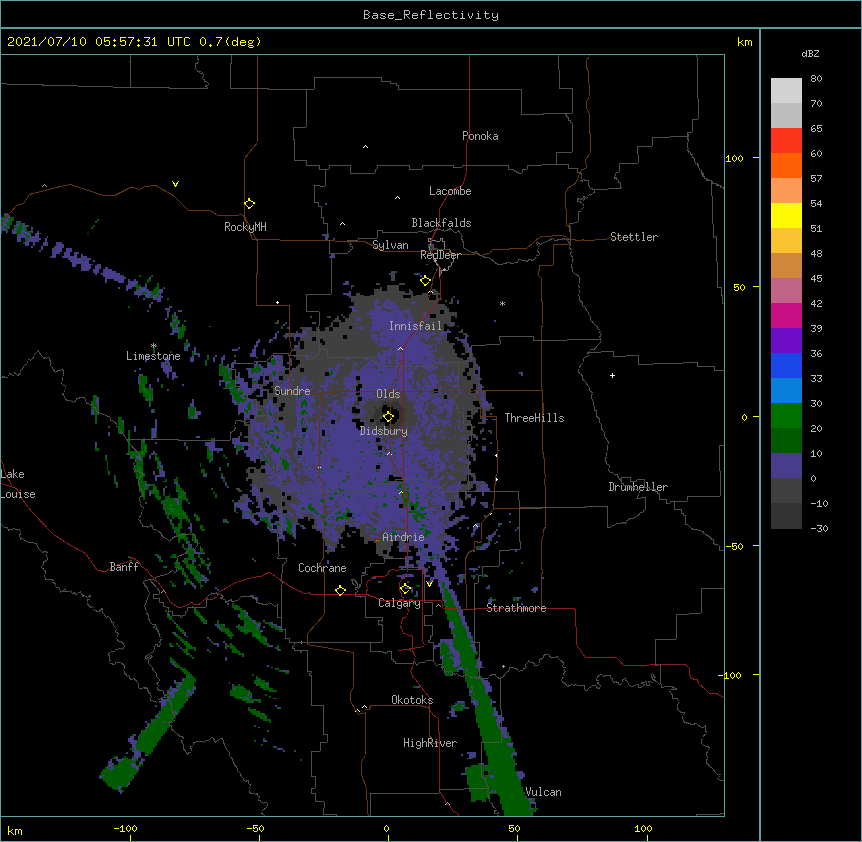Select the light gray 70-80 dBZ swatch
The width and height of the screenshot is (862, 842).
click(786, 91)
